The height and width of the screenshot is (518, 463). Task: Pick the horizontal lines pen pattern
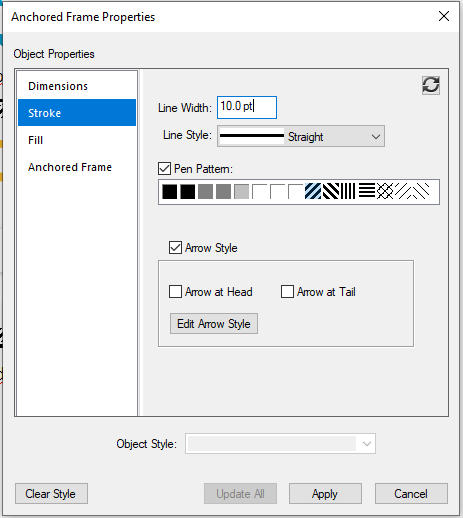point(367,191)
